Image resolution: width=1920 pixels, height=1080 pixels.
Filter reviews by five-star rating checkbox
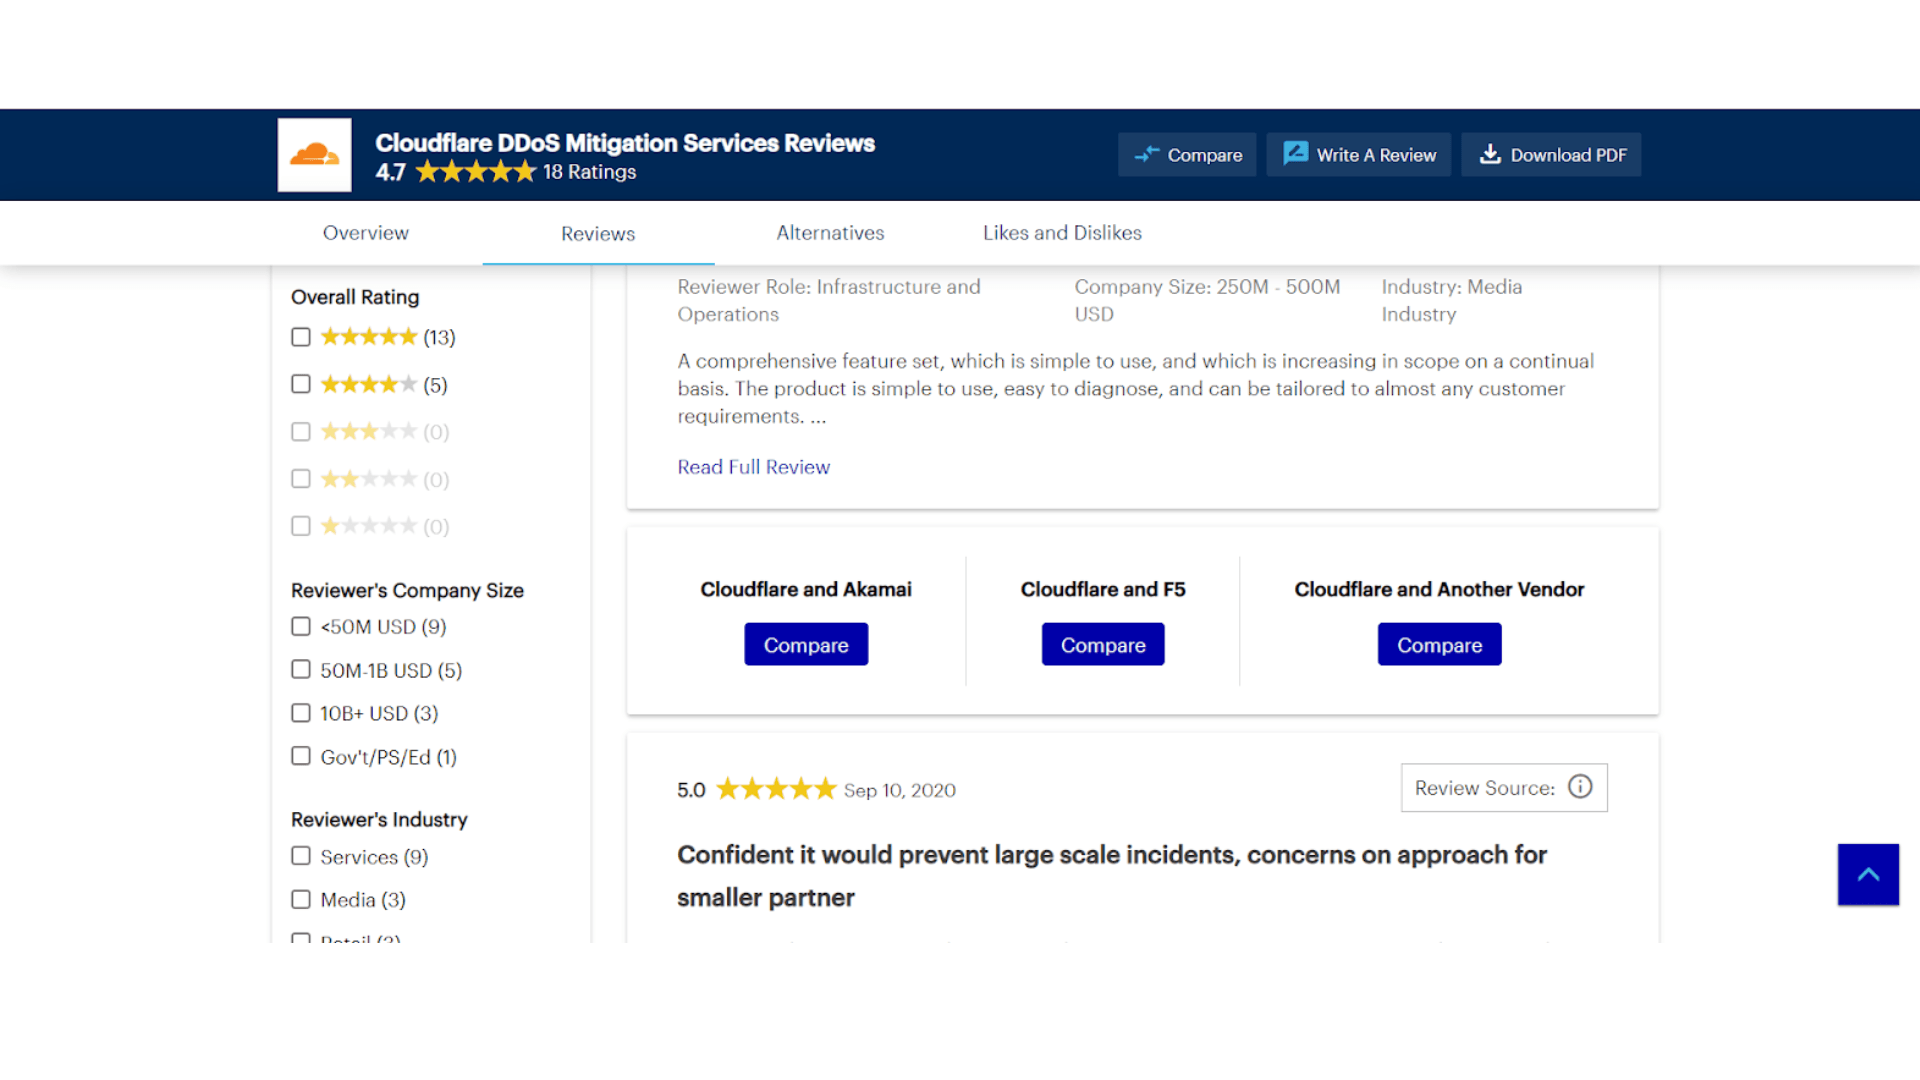pos(301,337)
